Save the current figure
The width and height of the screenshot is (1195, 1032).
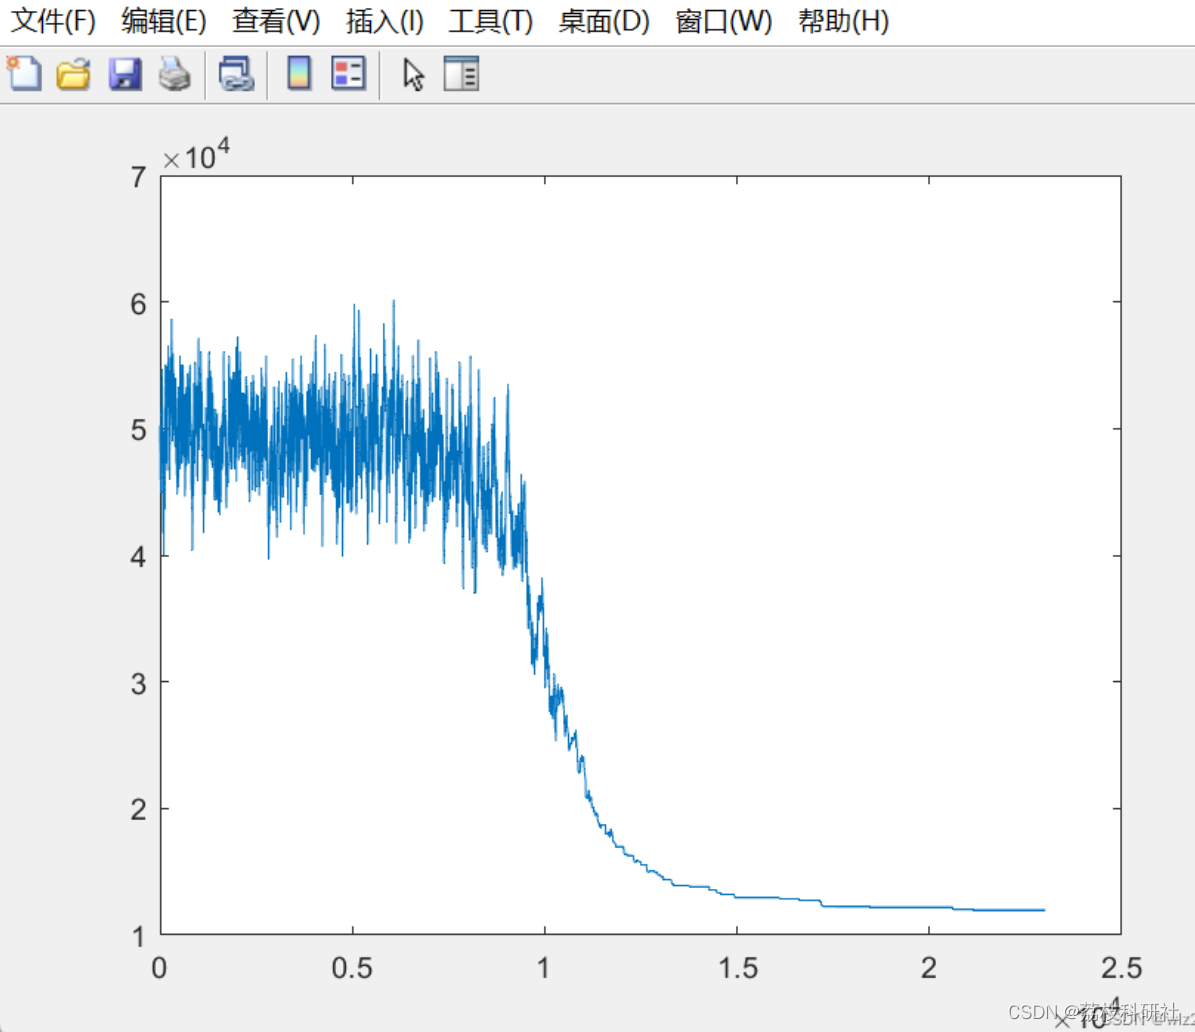[x=123, y=73]
